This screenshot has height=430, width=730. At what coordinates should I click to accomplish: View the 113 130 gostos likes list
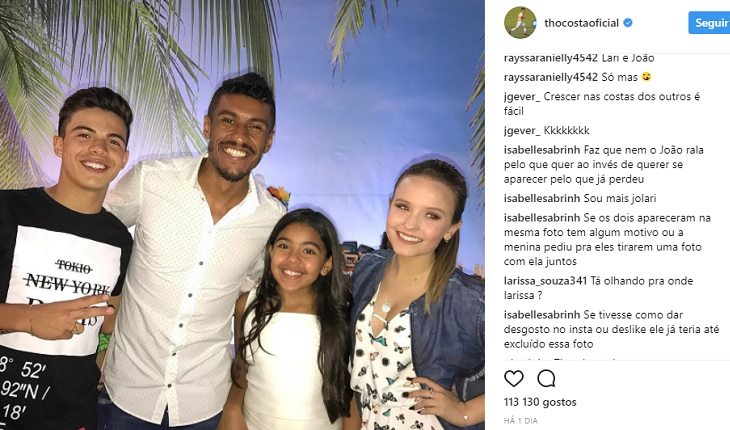(x=540, y=402)
